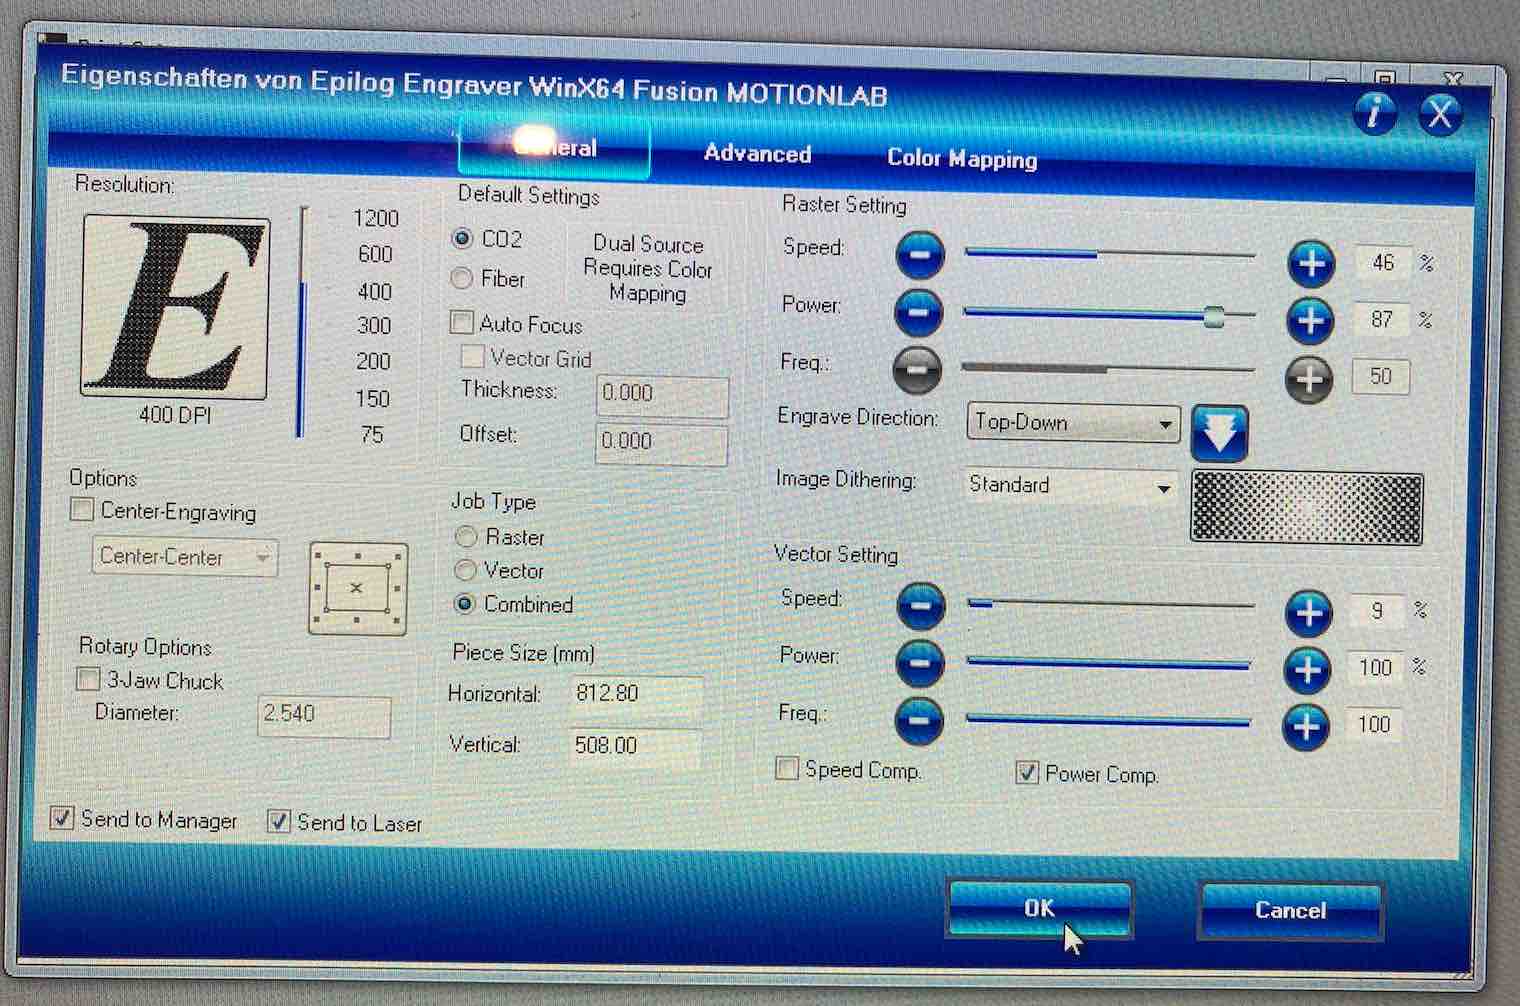
Task: Uncheck Send to Manager
Action: coord(62,818)
